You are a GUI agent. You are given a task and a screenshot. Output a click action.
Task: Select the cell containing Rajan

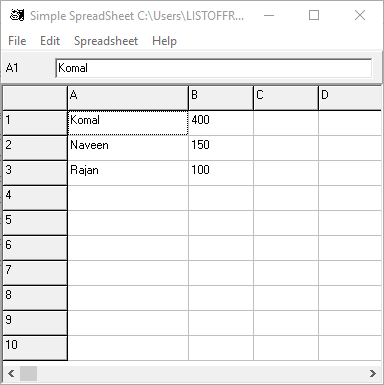[x=128, y=173]
